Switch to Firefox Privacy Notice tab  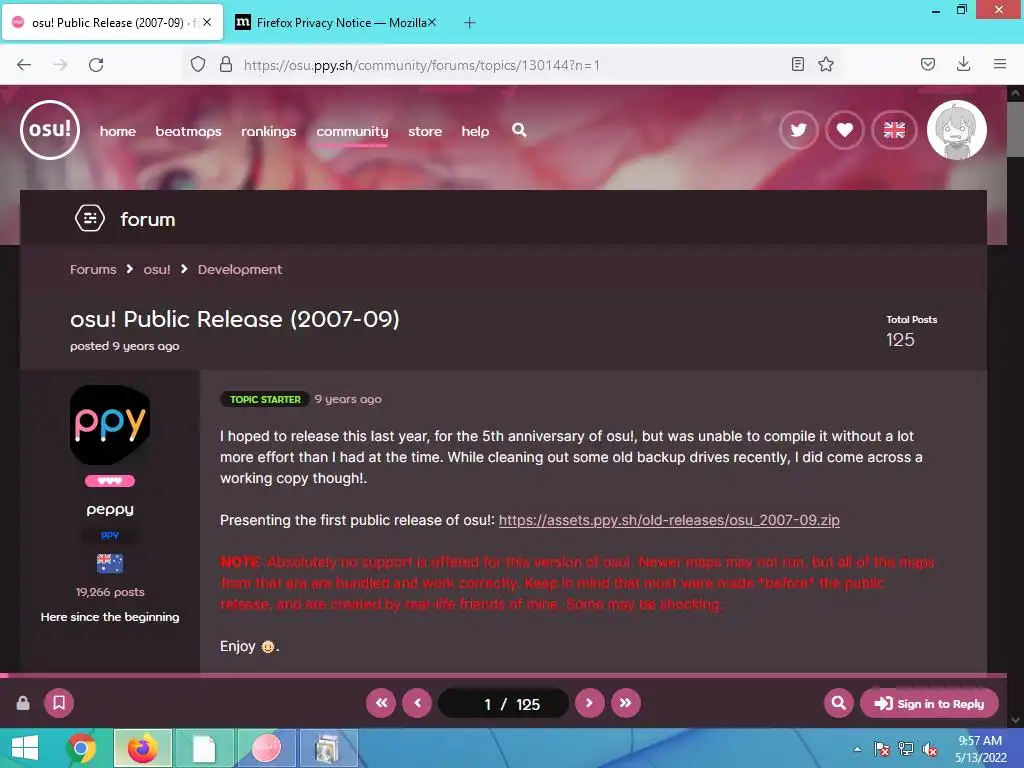pos(335,23)
